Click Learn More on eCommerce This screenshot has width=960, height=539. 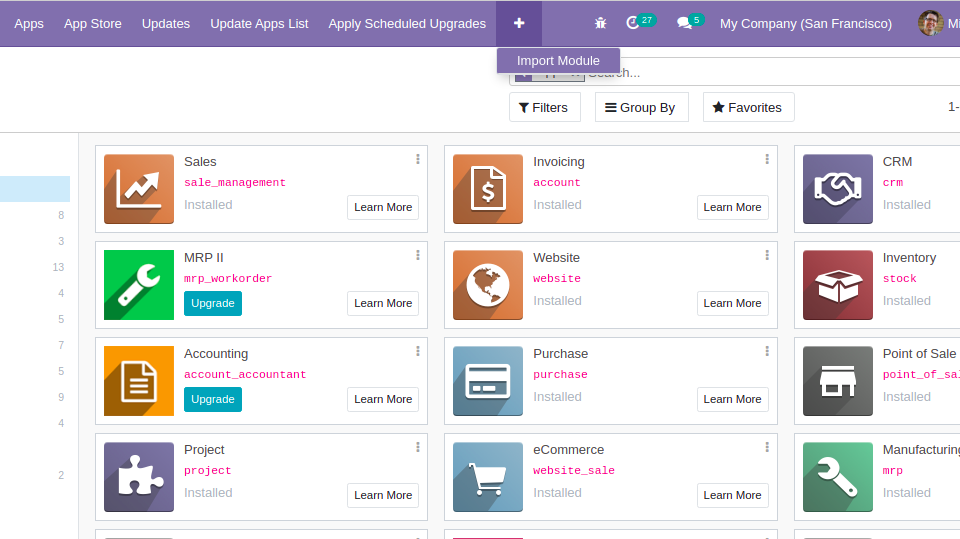(732, 495)
